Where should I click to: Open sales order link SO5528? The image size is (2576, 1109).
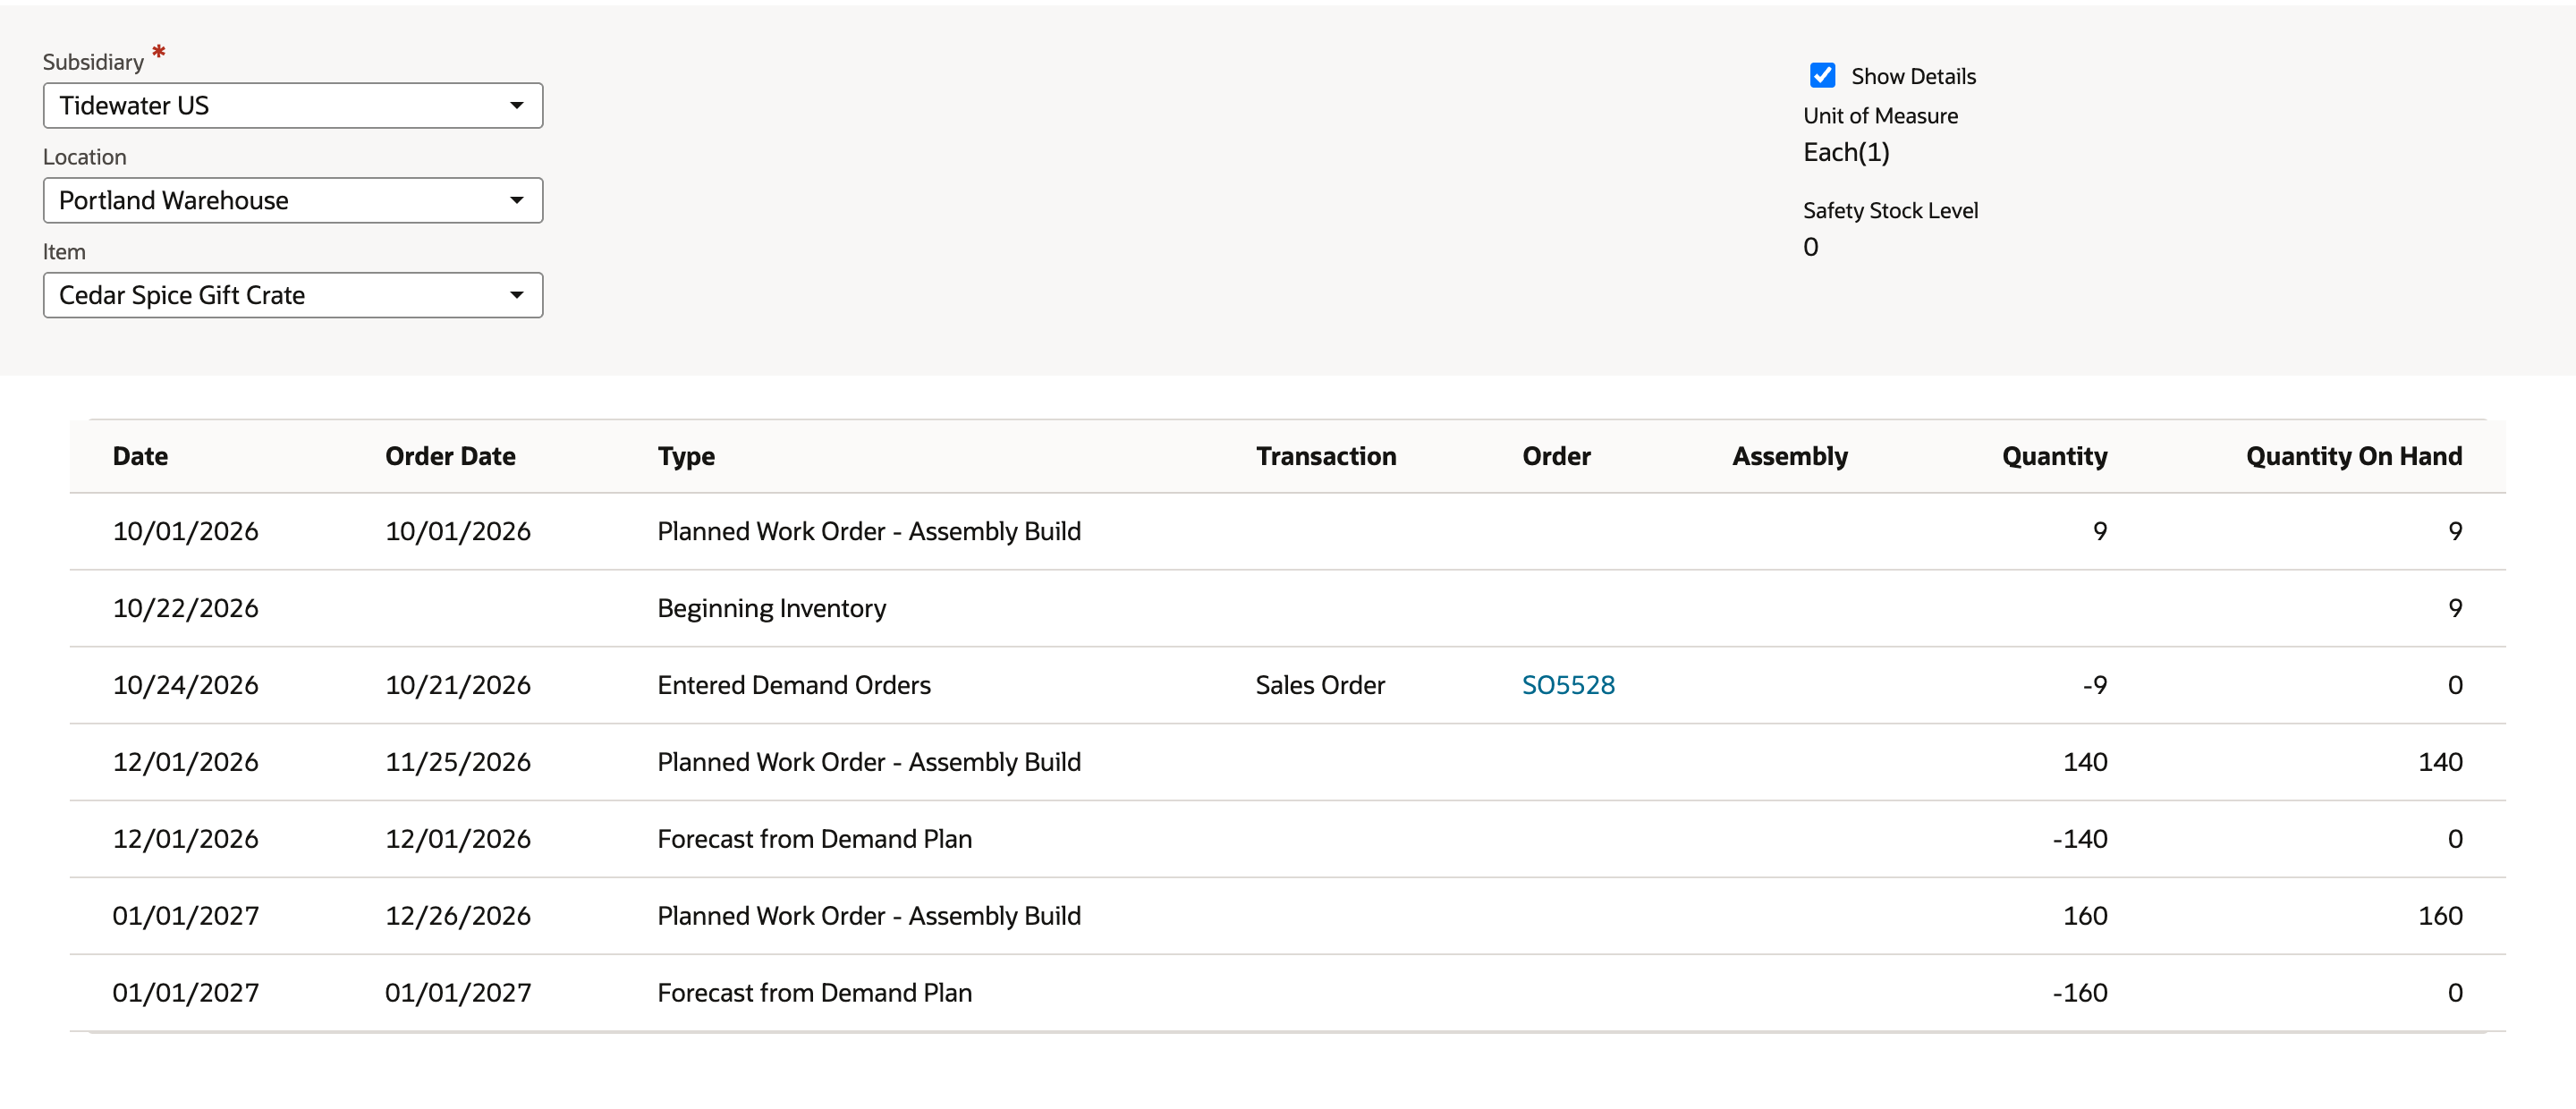pos(1568,685)
